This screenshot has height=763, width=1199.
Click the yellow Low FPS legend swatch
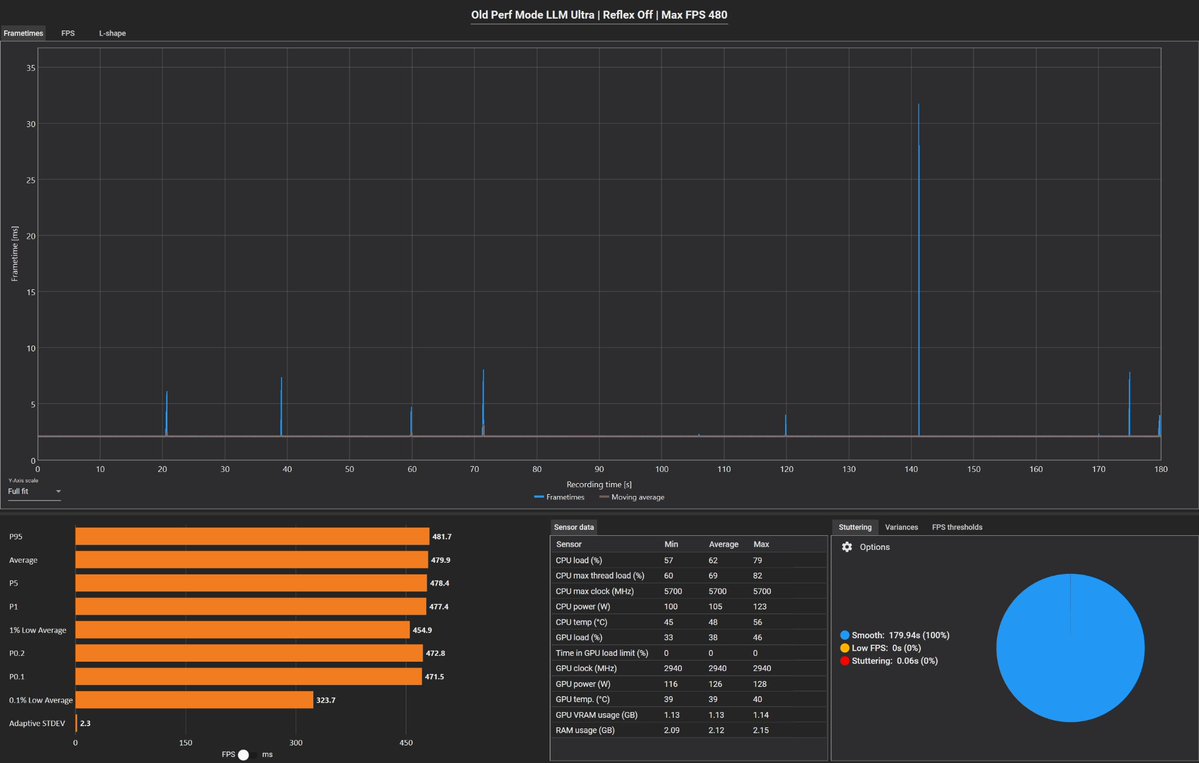click(x=844, y=648)
